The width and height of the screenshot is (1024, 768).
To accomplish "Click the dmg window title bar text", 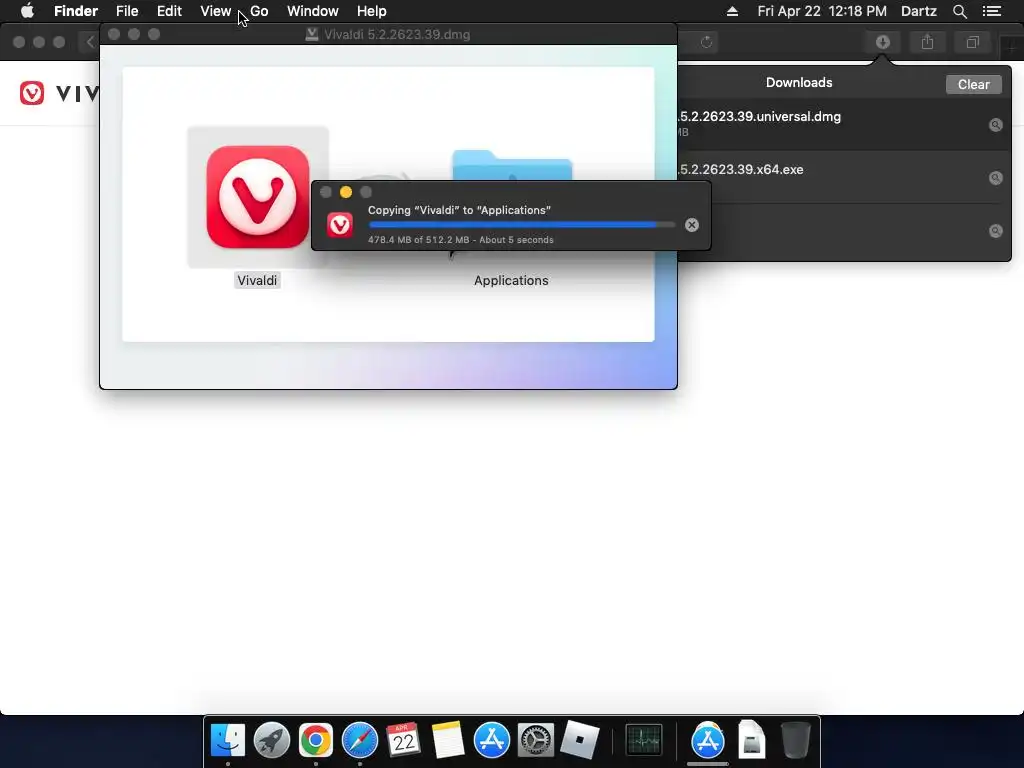I will (397, 35).
